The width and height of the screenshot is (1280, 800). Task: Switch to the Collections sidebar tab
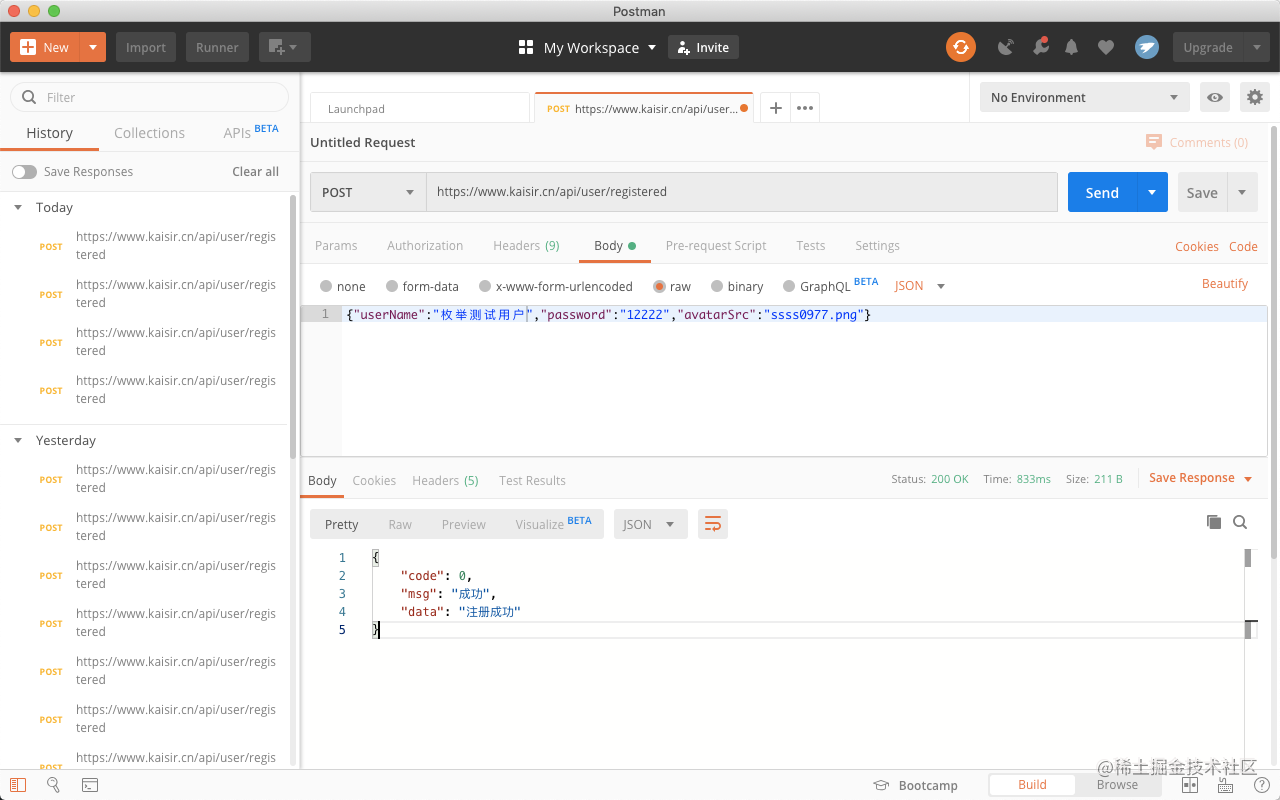coord(149,133)
